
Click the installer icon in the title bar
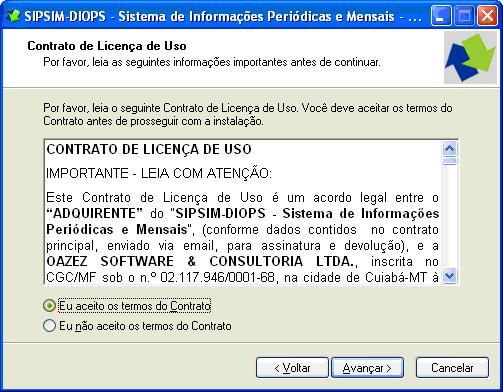coord(13,16)
